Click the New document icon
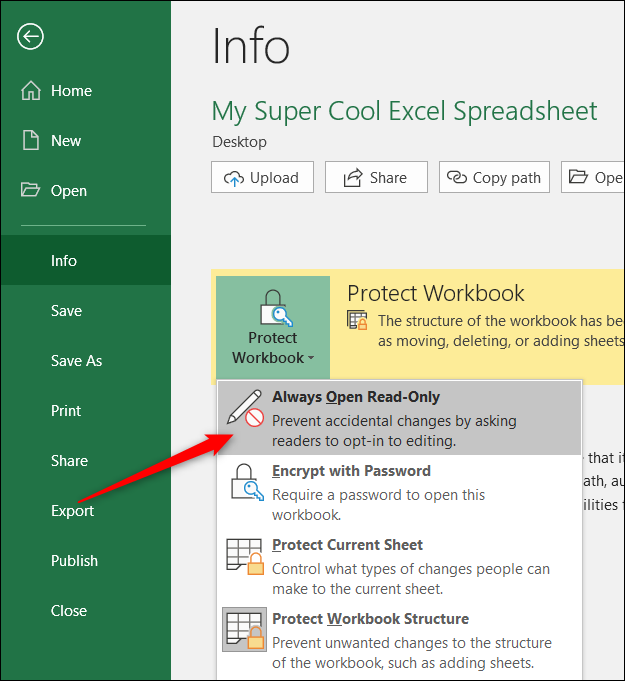This screenshot has height=681, width=625. 30,141
